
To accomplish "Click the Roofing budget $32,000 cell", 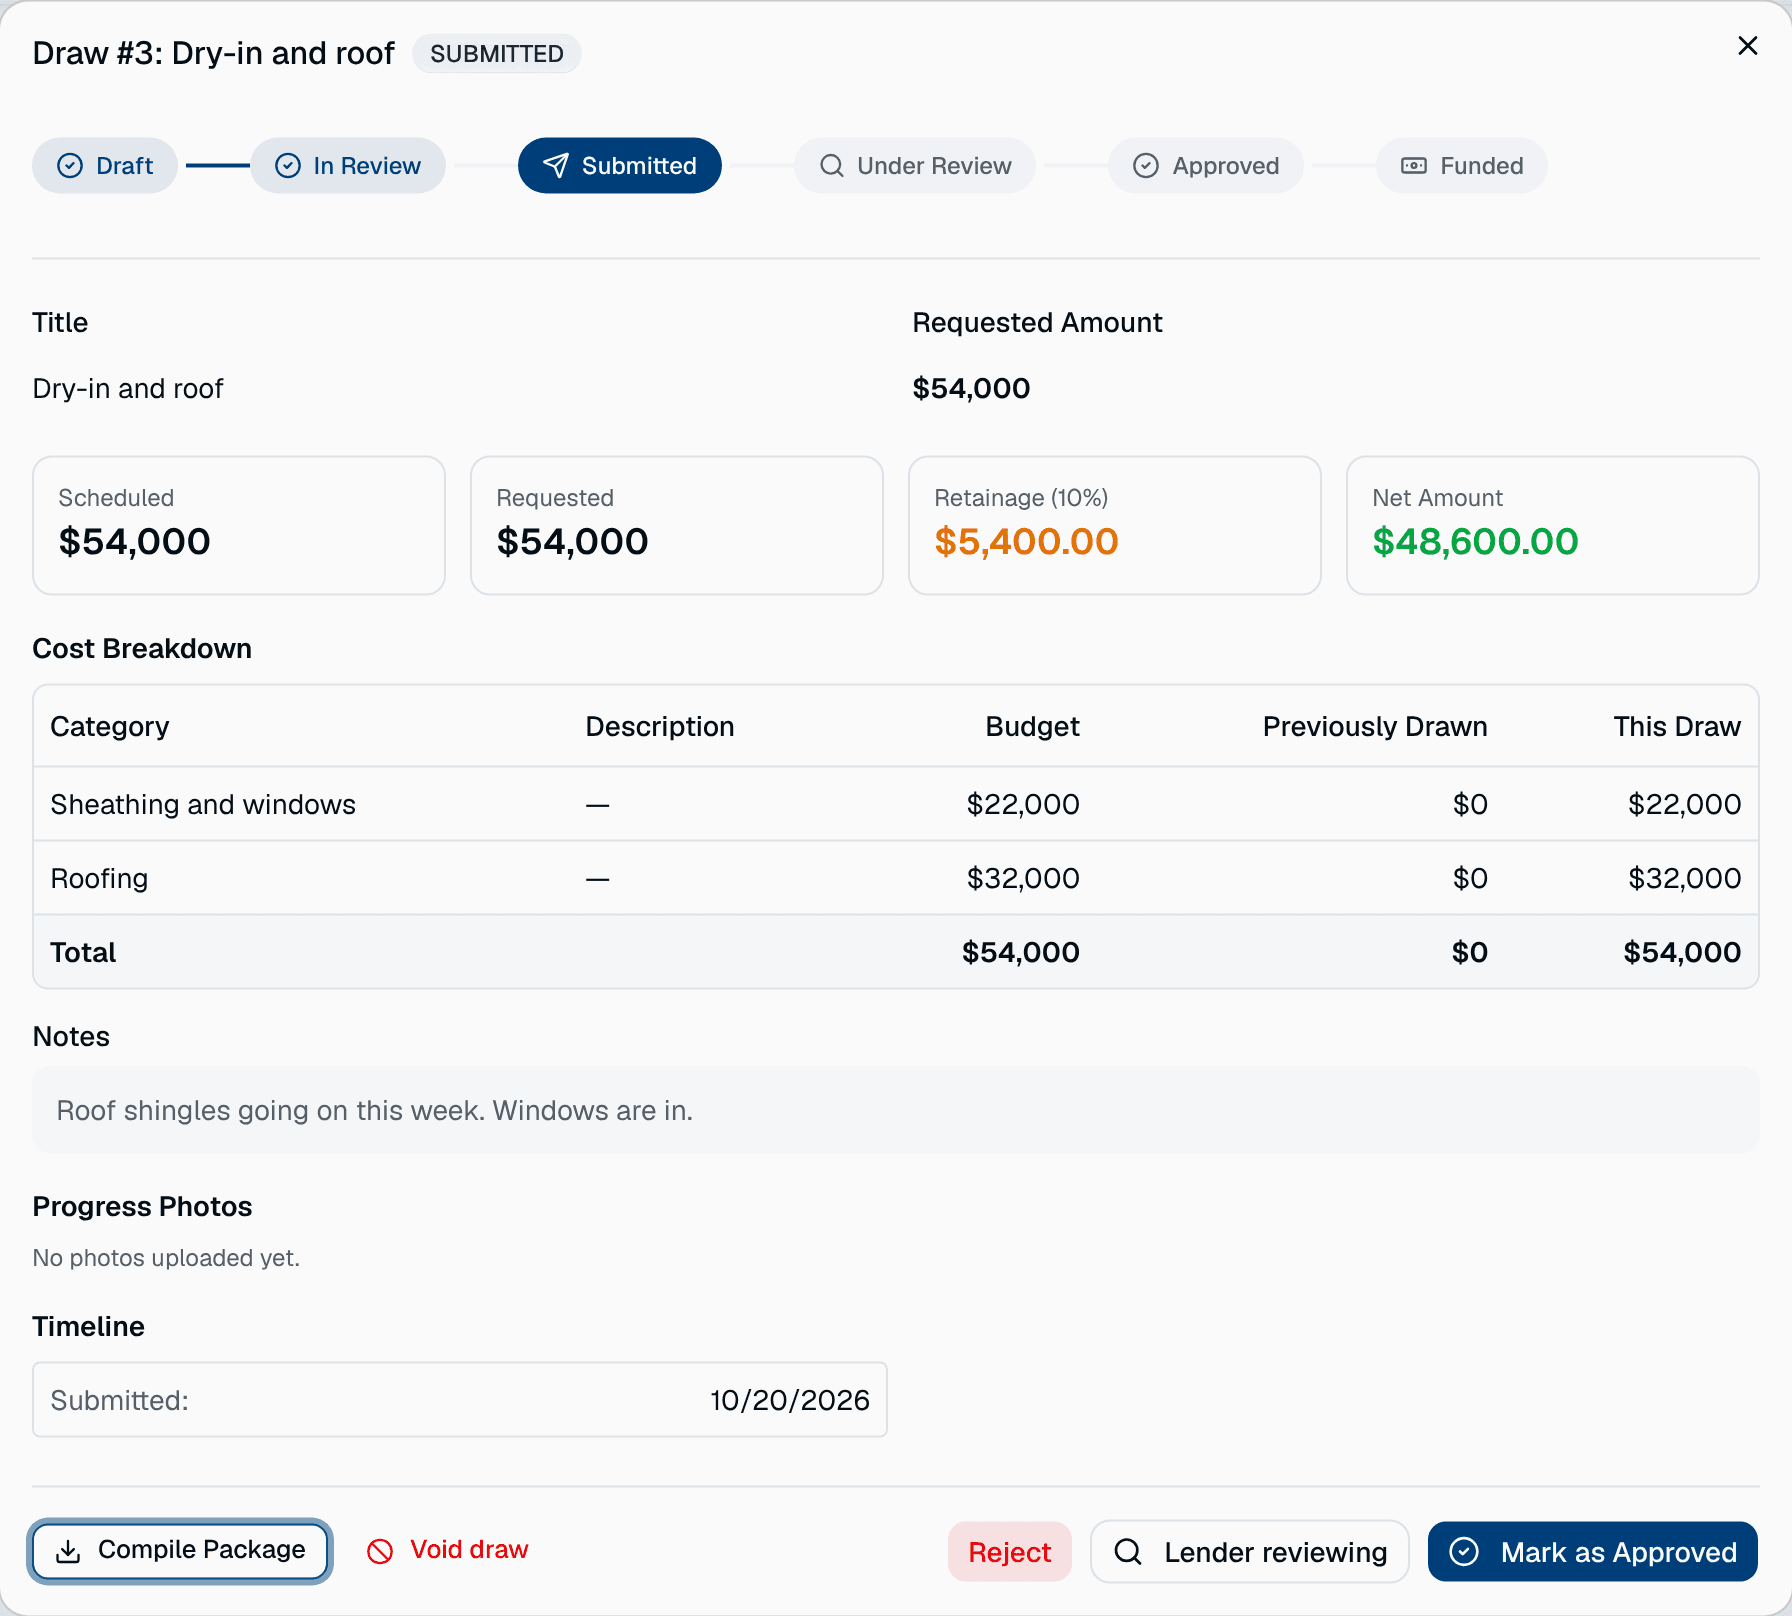I will coord(1023,878).
